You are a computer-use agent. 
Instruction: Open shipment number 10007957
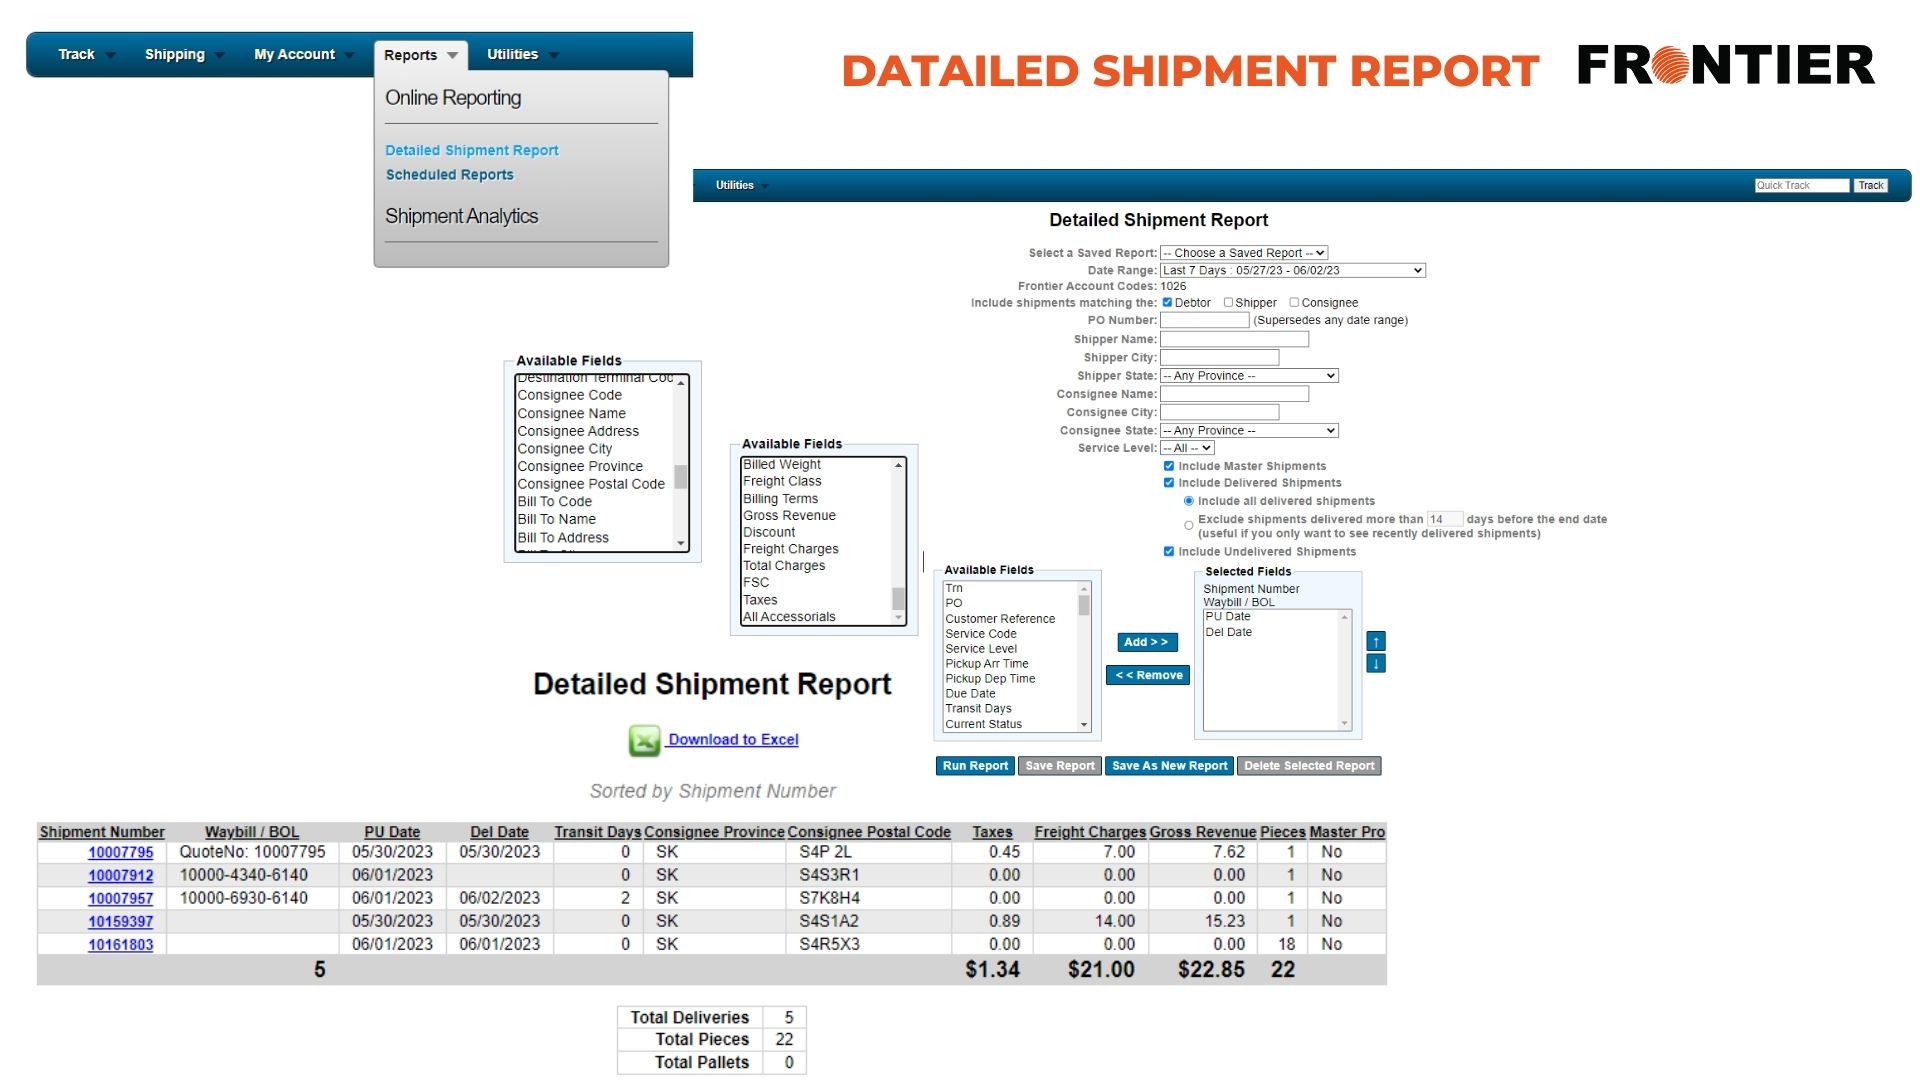coord(120,898)
